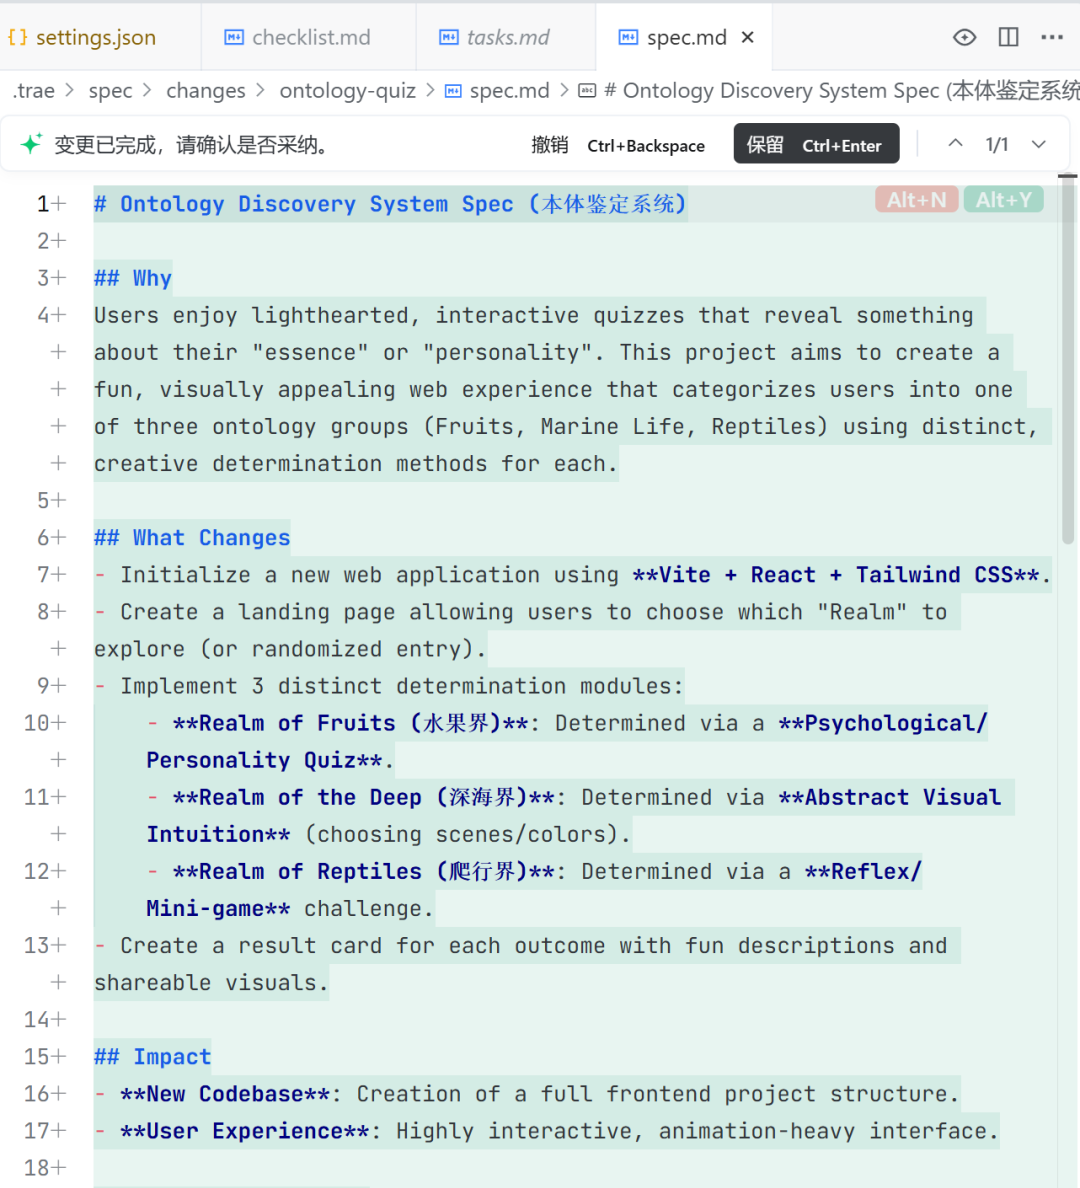Select the spec.md tab
The width and height of the screenshot is (1080, 1188).
coord(674,37)
